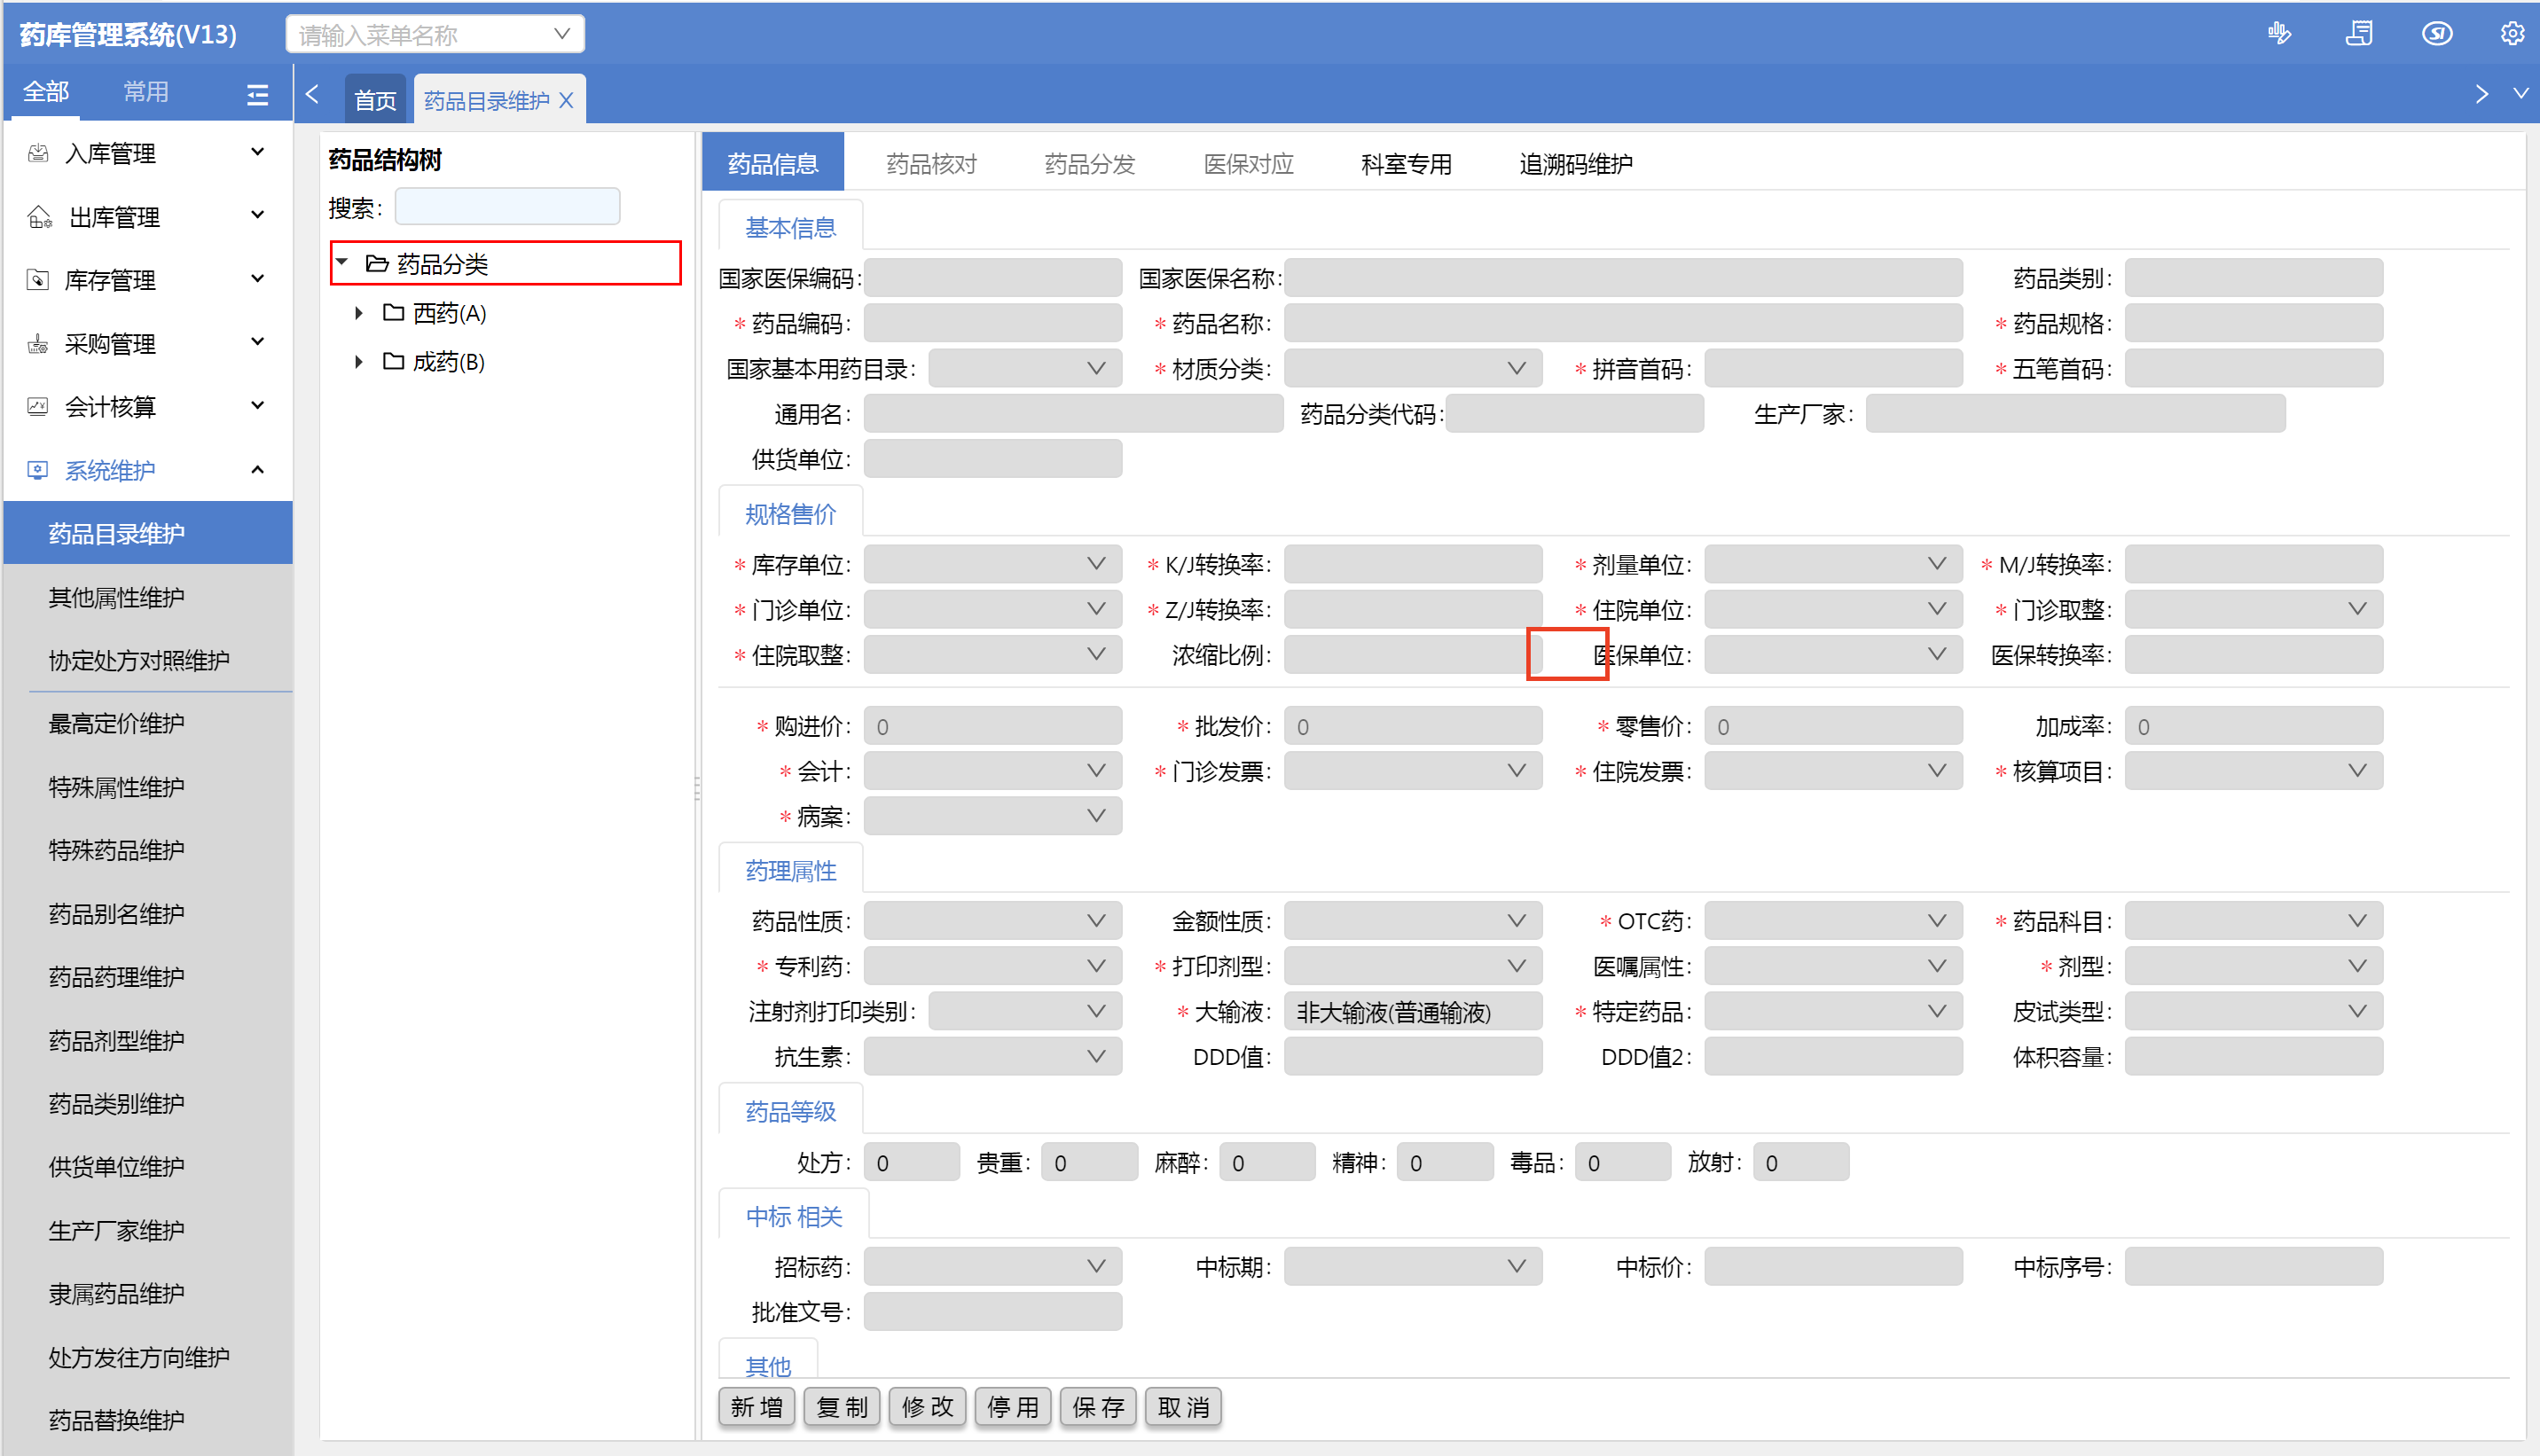This screenshot has width=2540, height=1456.
Task: Expand the 入库管理 sidebar menu
Action: click(x=148, y=153)
